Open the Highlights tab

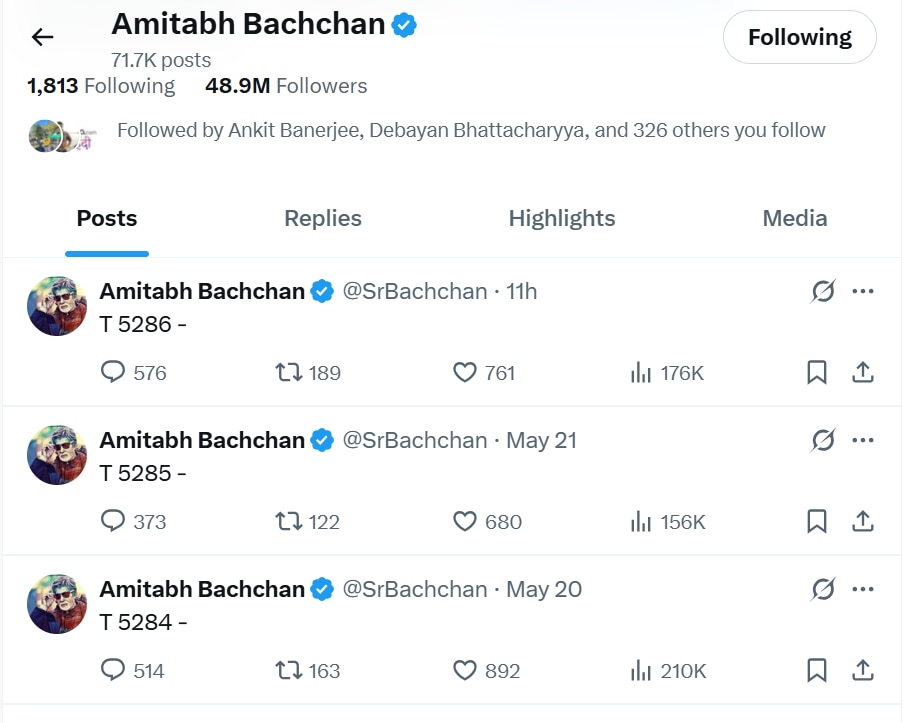pyautogui.click(x=562, y=219)
